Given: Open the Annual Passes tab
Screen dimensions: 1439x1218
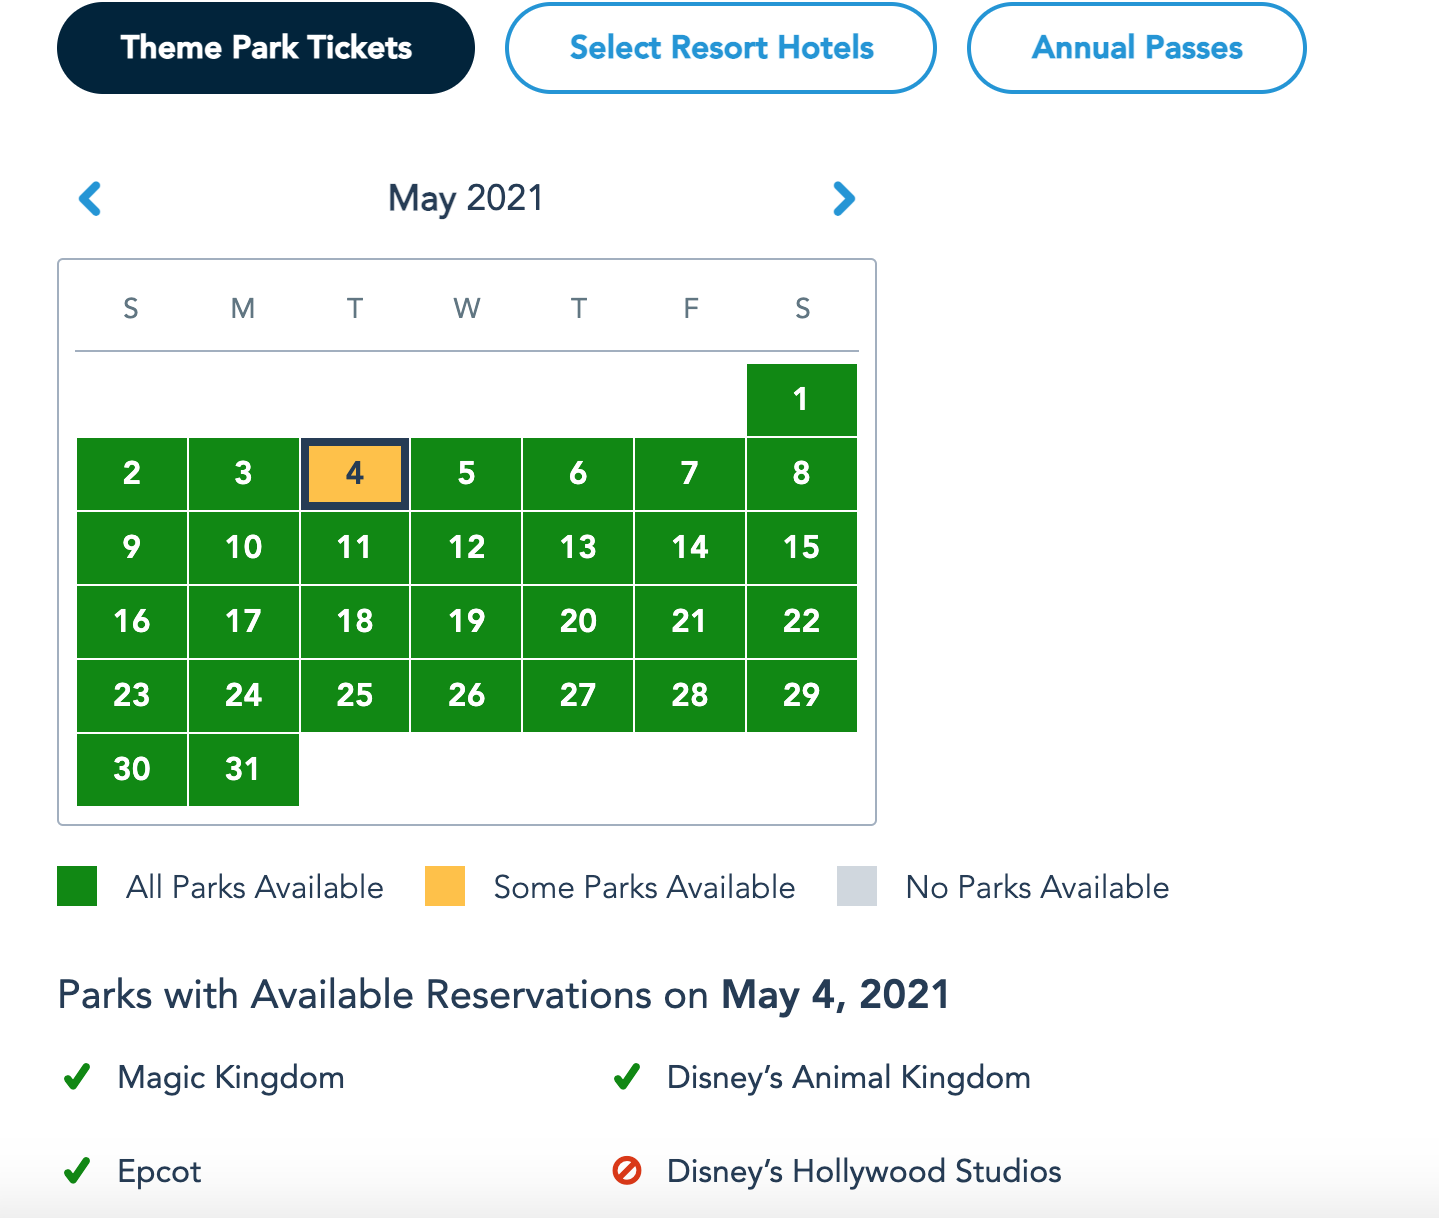Looking at the screenshot, I should point(1137,48).
